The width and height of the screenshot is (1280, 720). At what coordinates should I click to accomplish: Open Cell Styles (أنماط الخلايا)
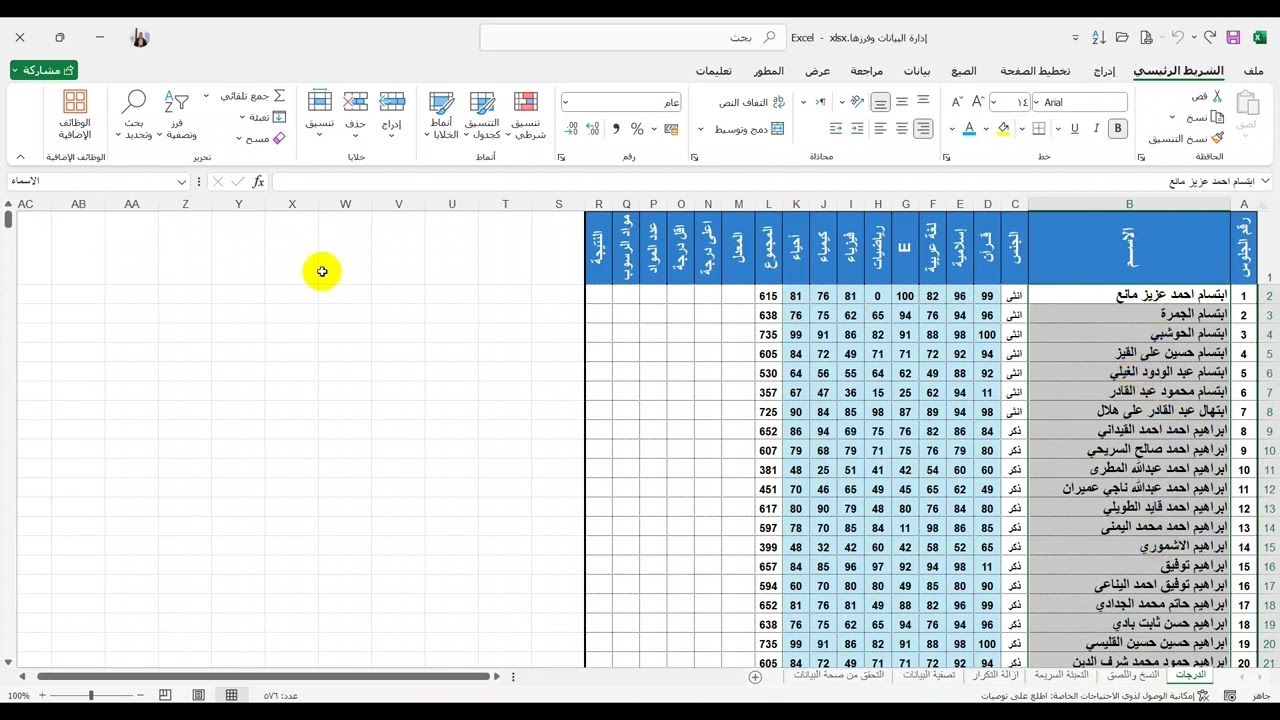click(441, 115)
